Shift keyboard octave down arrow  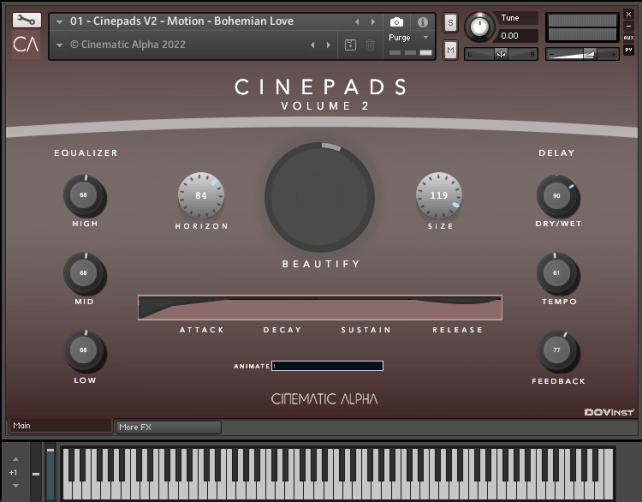(16, 486)
